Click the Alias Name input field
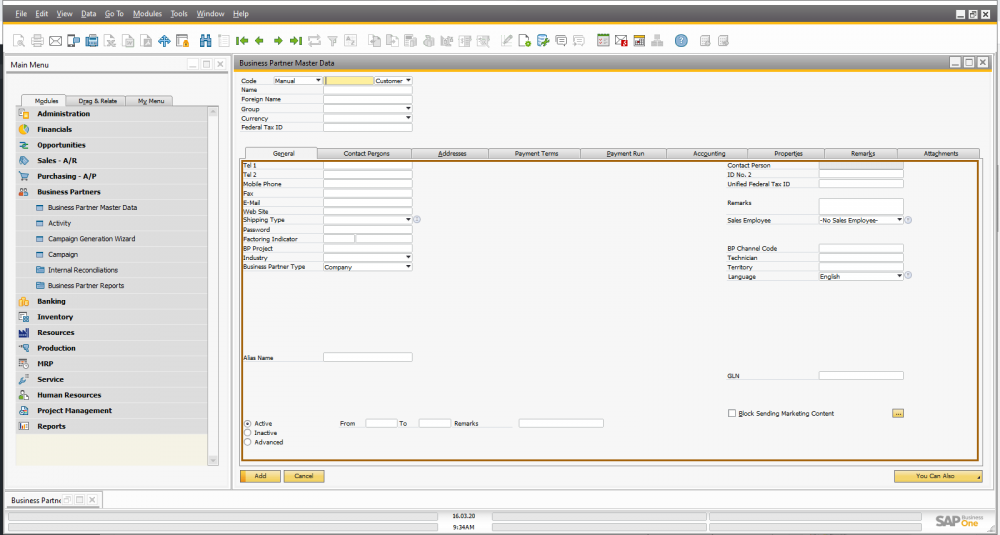This screenshot has width=1000, height=535. pos(367,357)
